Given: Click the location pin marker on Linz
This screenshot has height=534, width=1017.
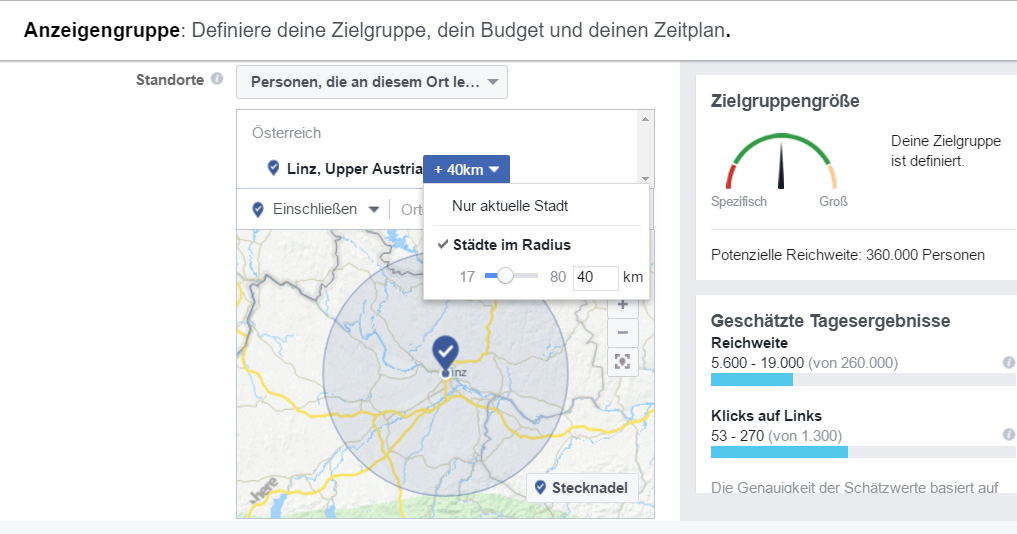Looking at the screenshot, I should [x=445, y=352].
